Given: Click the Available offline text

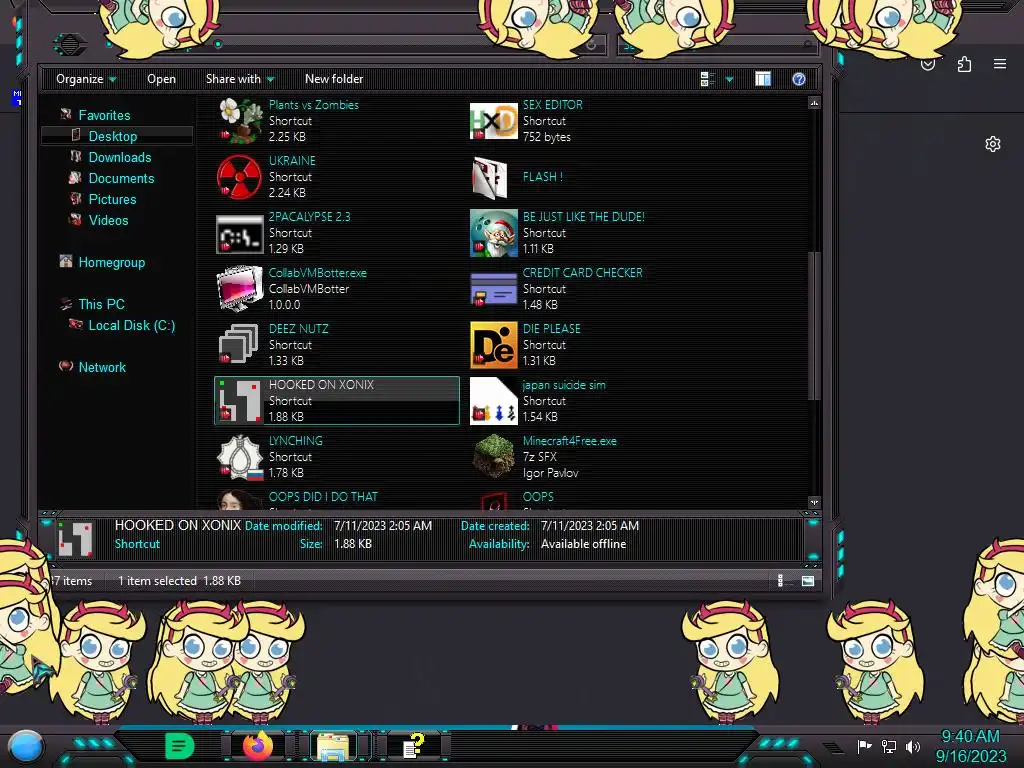Looking at the screenshot, I should [x=583, y=544].
